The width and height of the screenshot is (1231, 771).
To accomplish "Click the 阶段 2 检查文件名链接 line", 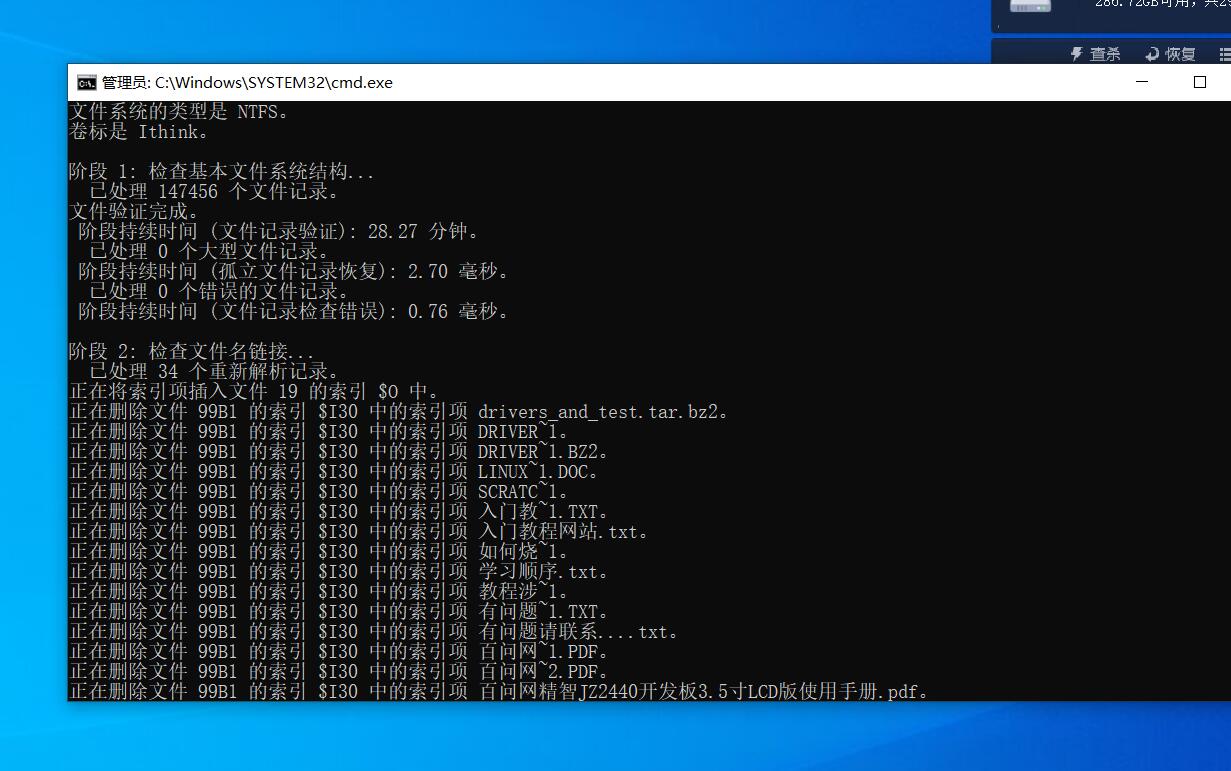I will coord(192,351).
